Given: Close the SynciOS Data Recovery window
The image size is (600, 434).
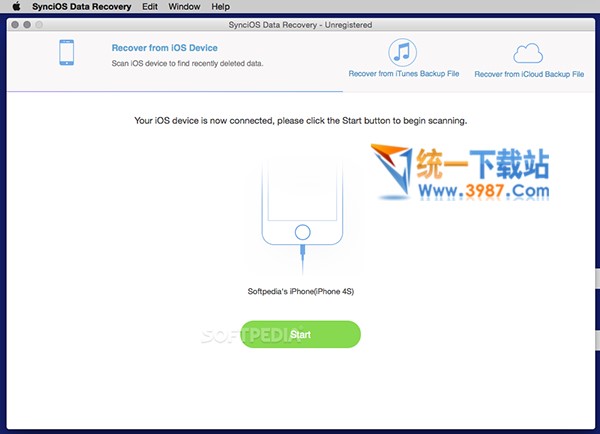Looking at the screenshot, I should (15, 25).
